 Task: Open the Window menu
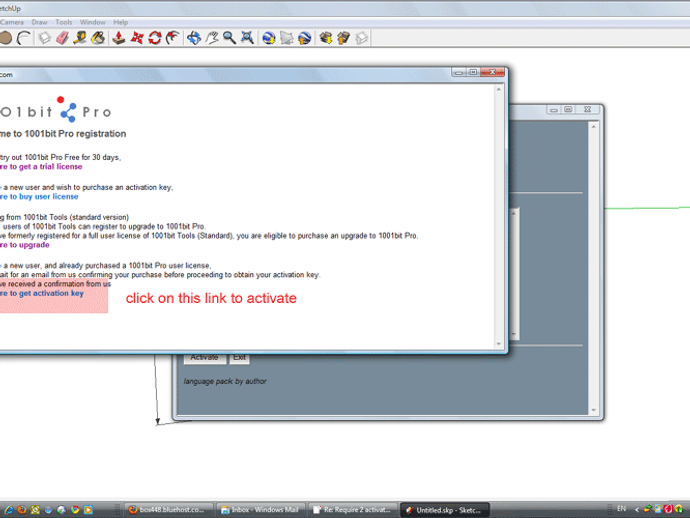[92, 22]
